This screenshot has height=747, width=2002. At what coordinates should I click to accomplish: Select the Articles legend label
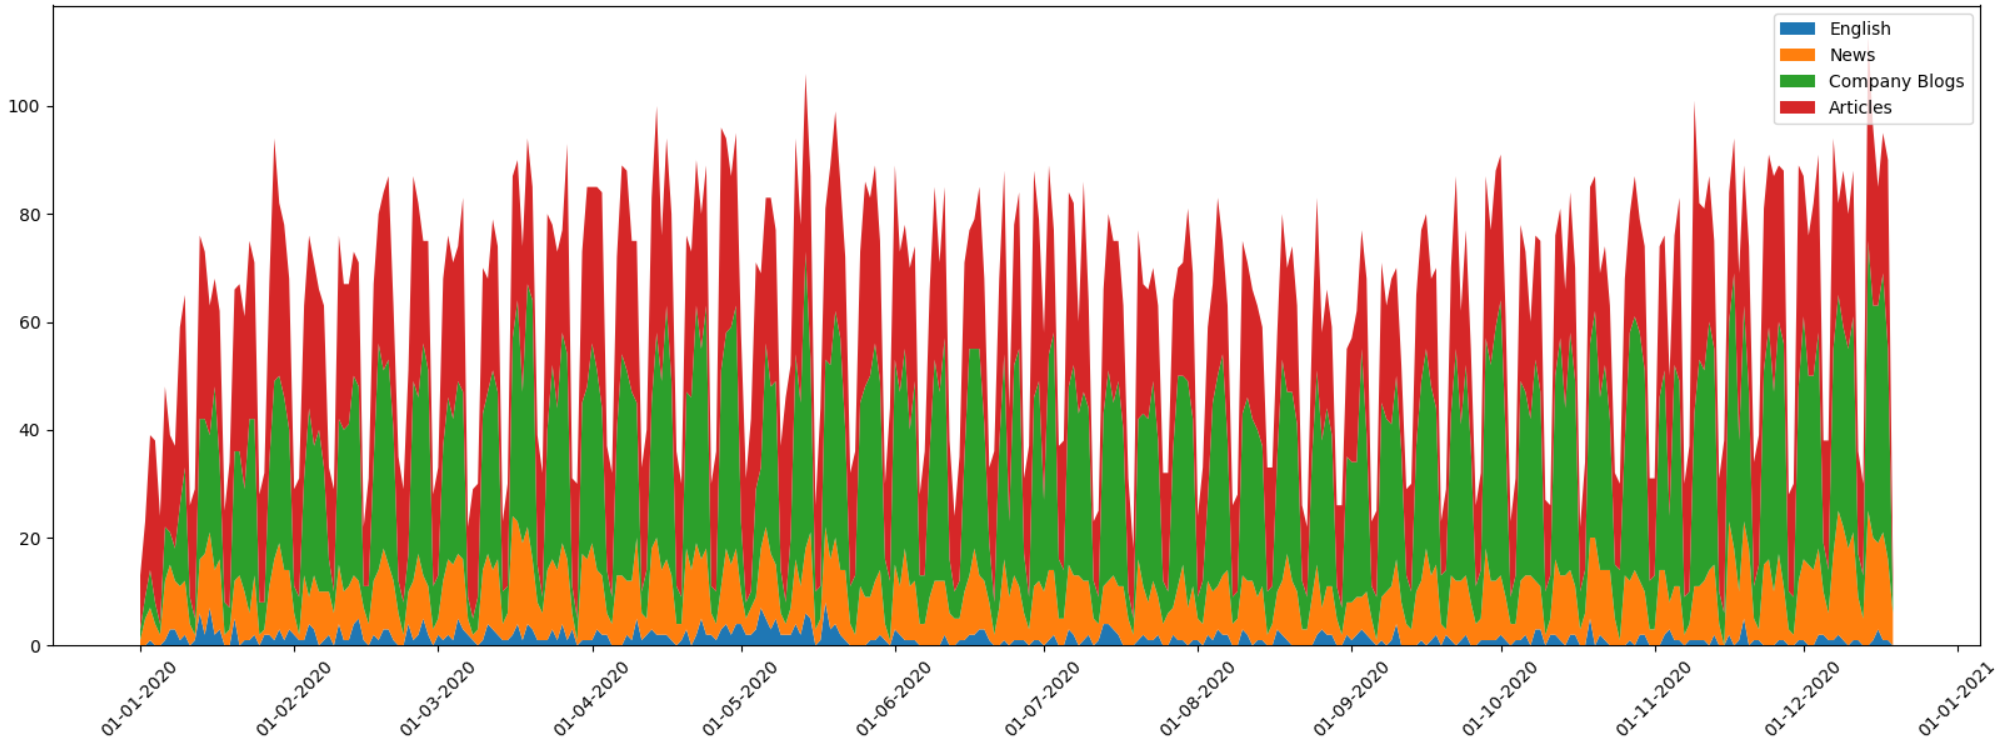[1860, 107]
